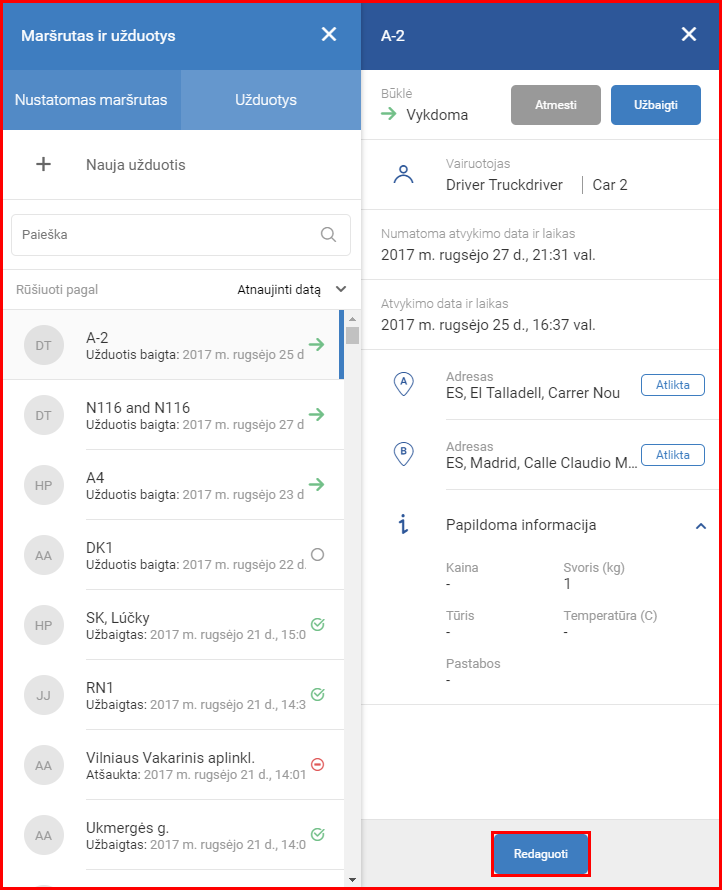Switch to the Nustatomas maršrutas tab
This screenshot has width=722, height=890.
pyautogui.click(x=91, y=100)
